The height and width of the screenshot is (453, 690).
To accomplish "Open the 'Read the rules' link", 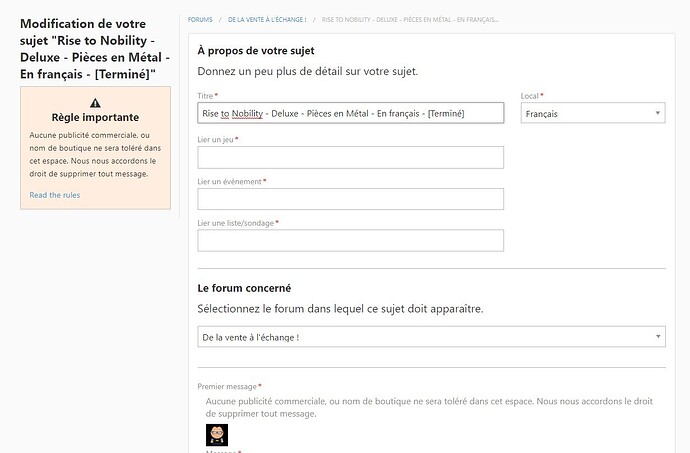I will [x=55, y=195].
